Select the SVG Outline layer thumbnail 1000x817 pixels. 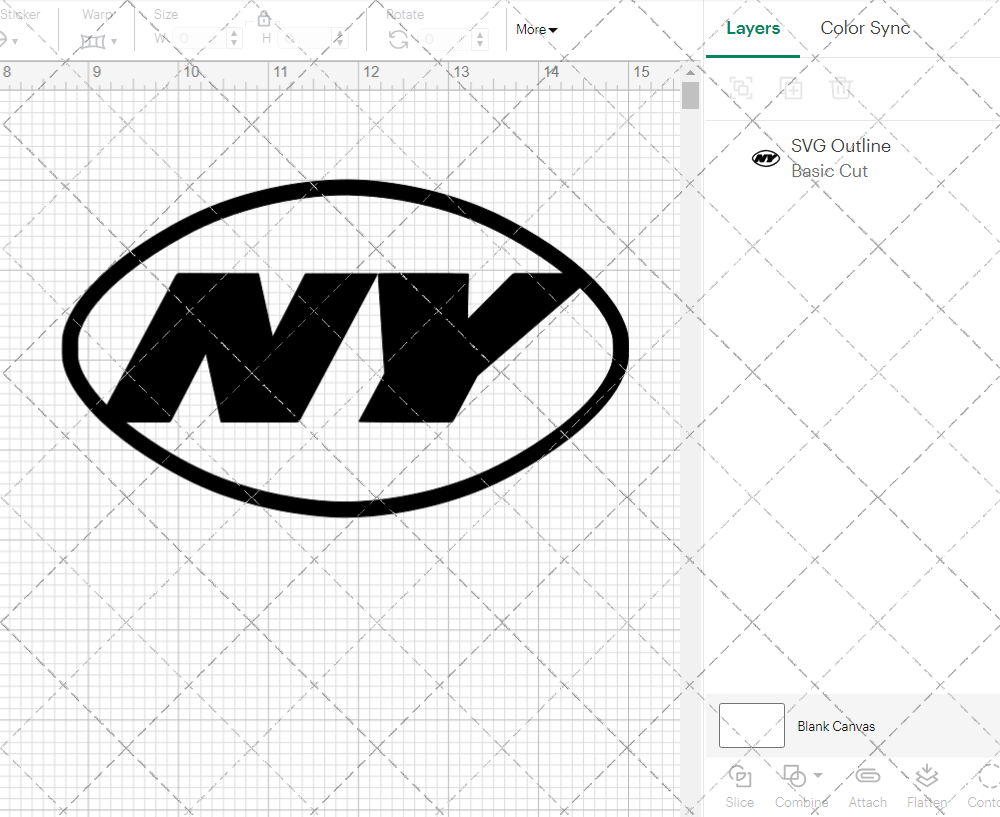(x=765, y=158)
